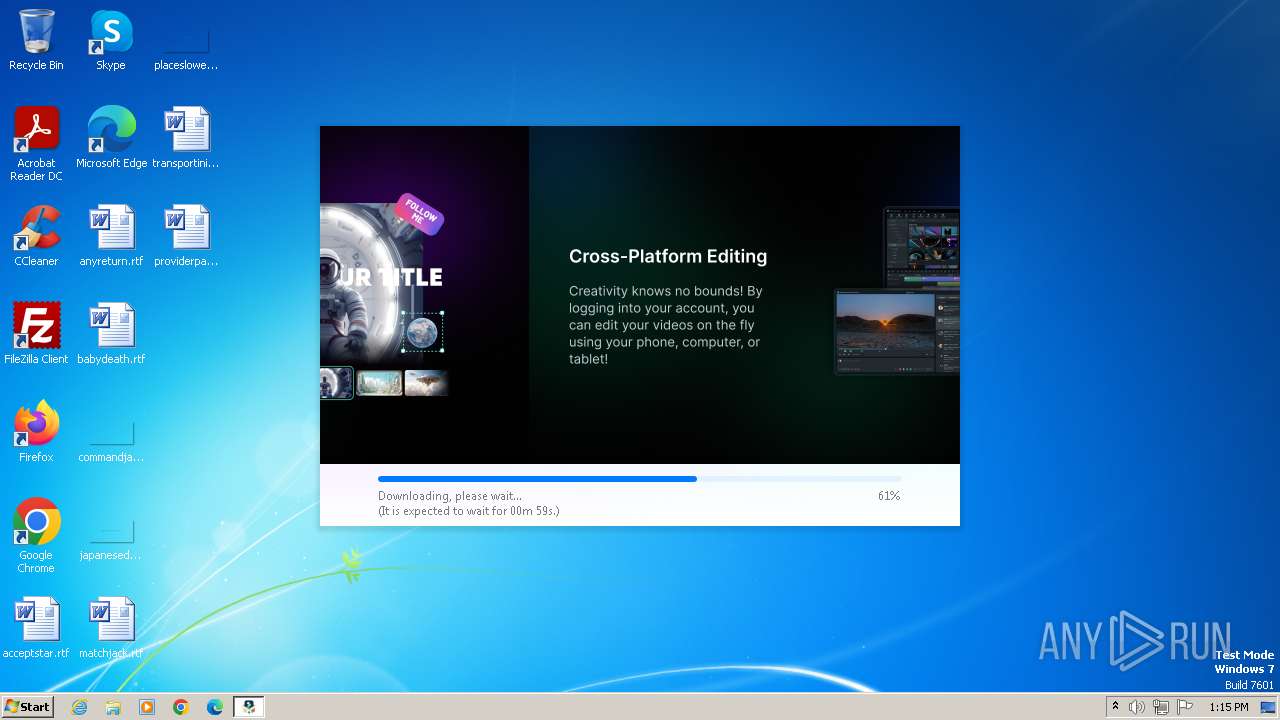Launch FileZilla Client shortcut
The image size is (1280, 720).
pyautogui.click(x=36, y=333)
